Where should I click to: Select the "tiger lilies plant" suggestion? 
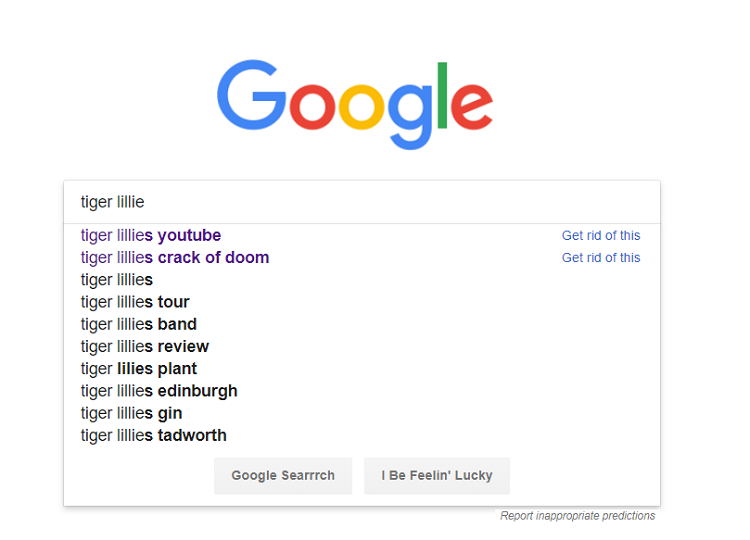[x=139, y=369]
